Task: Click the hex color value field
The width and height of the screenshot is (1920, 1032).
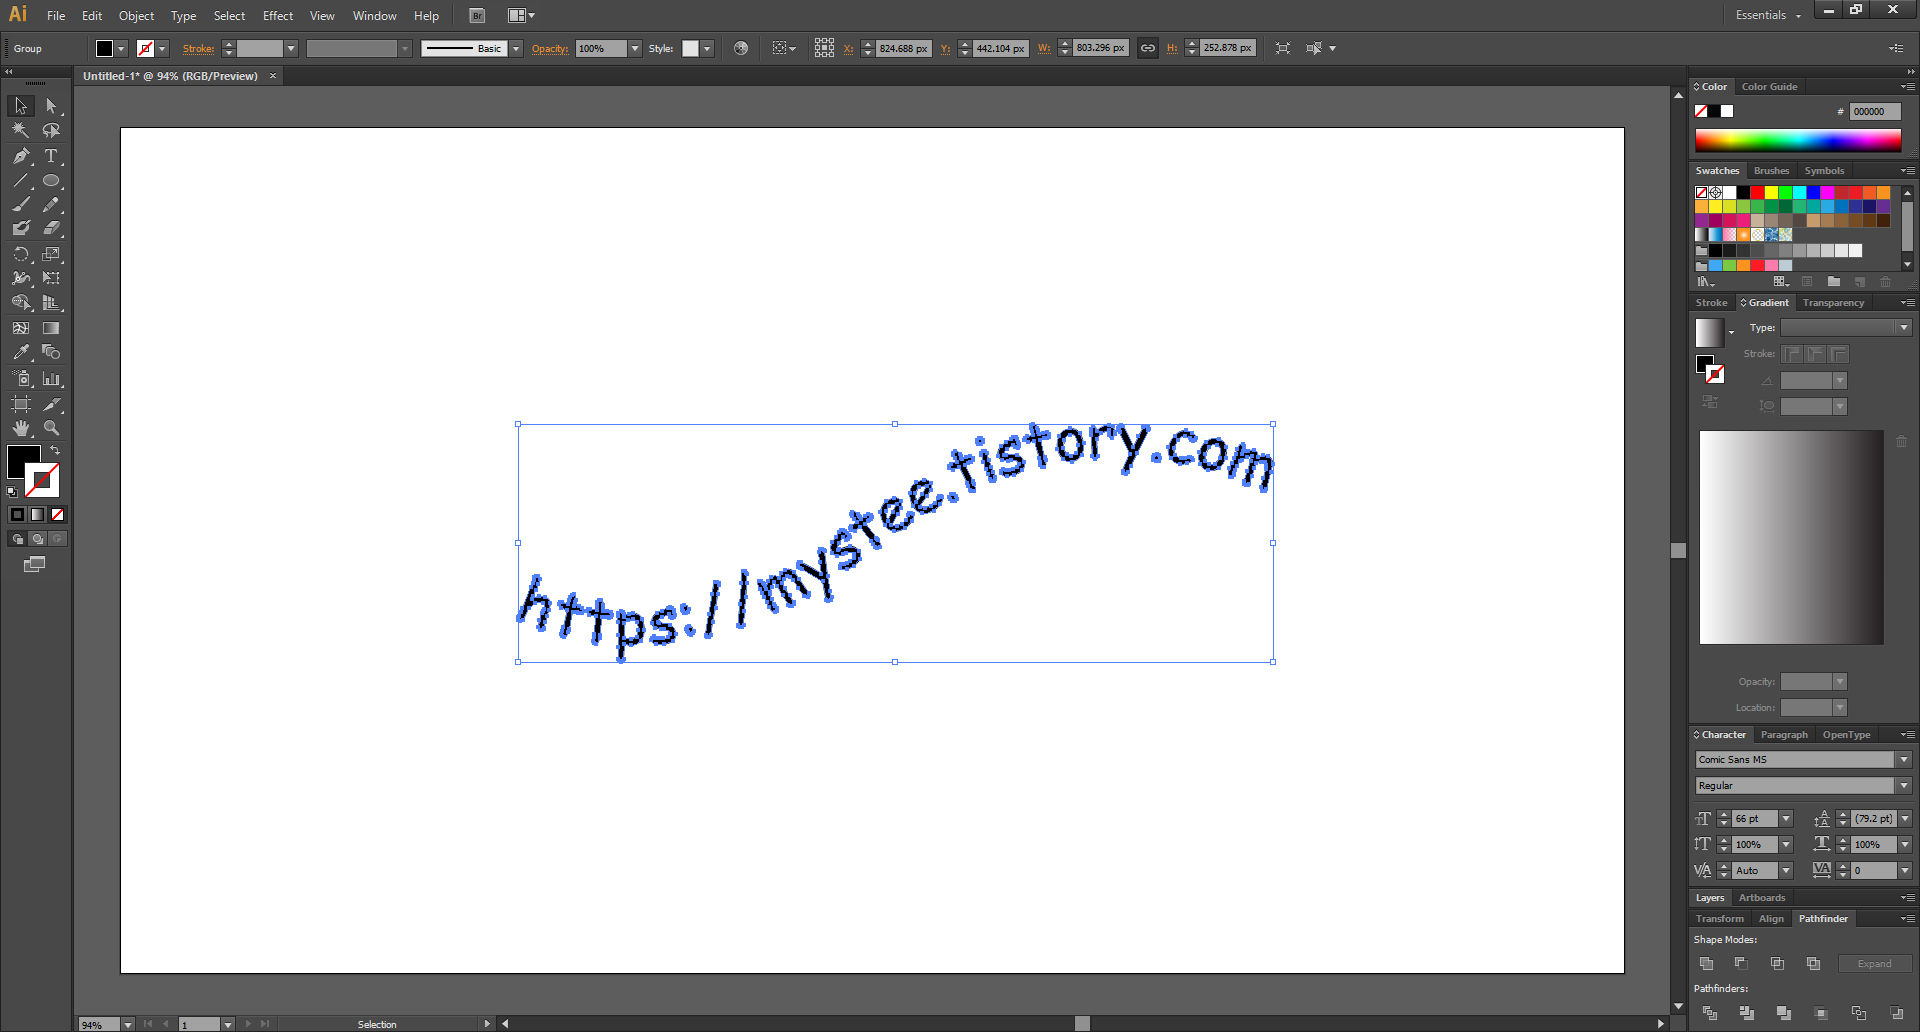Action: click(x=1875, y=112)
